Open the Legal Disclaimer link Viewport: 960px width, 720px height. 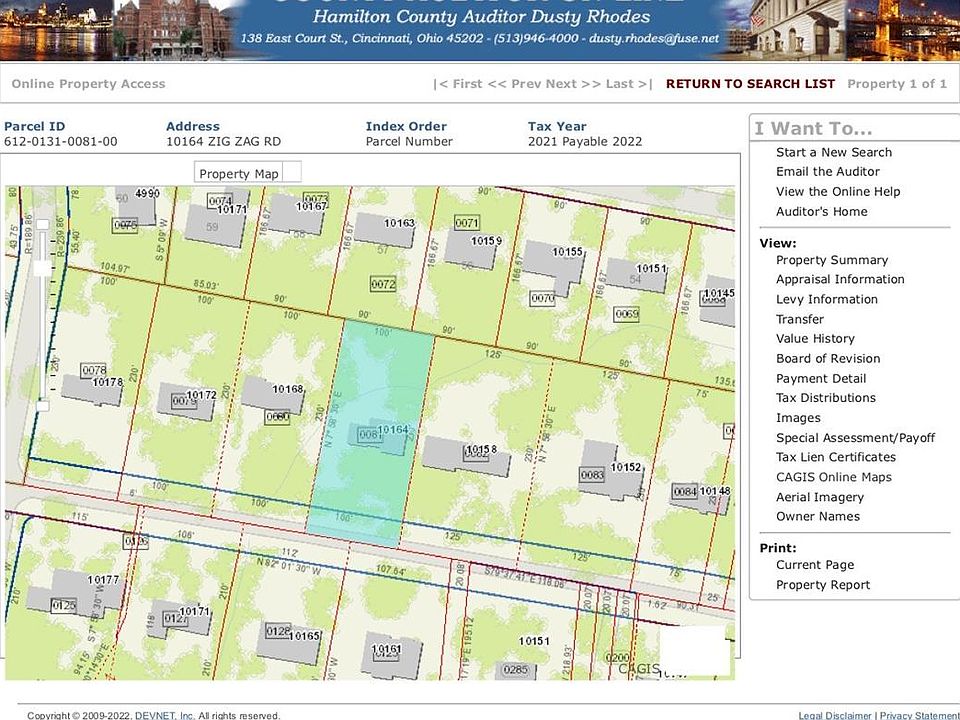[835, 715]
